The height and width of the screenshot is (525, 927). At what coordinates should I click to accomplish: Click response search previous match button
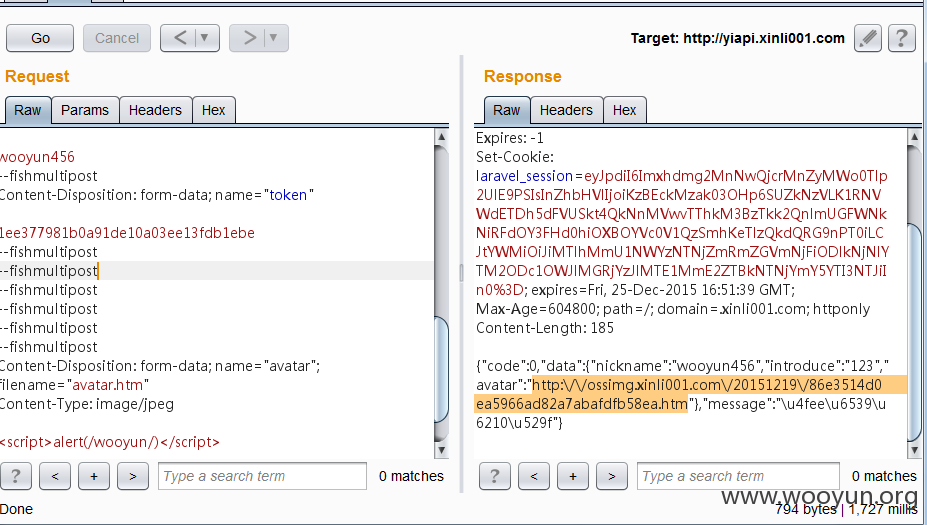[x=534, y=476]
